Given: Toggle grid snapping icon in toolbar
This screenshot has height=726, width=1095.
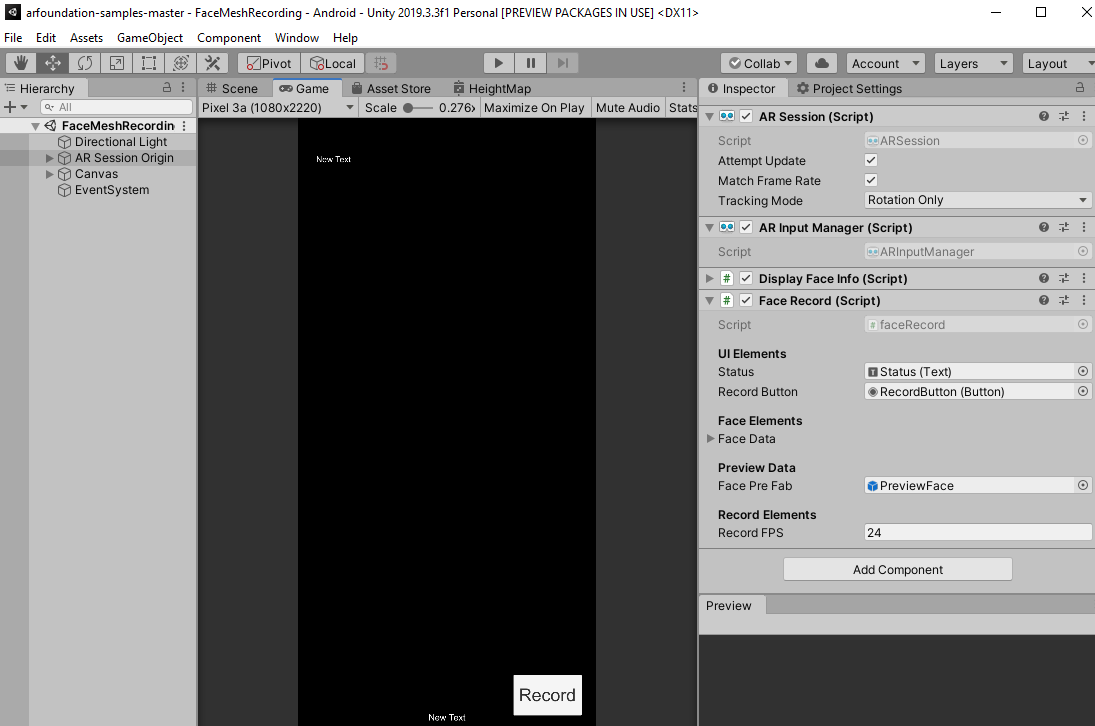Looking at the screenshot, I should [x=381, y=64].
